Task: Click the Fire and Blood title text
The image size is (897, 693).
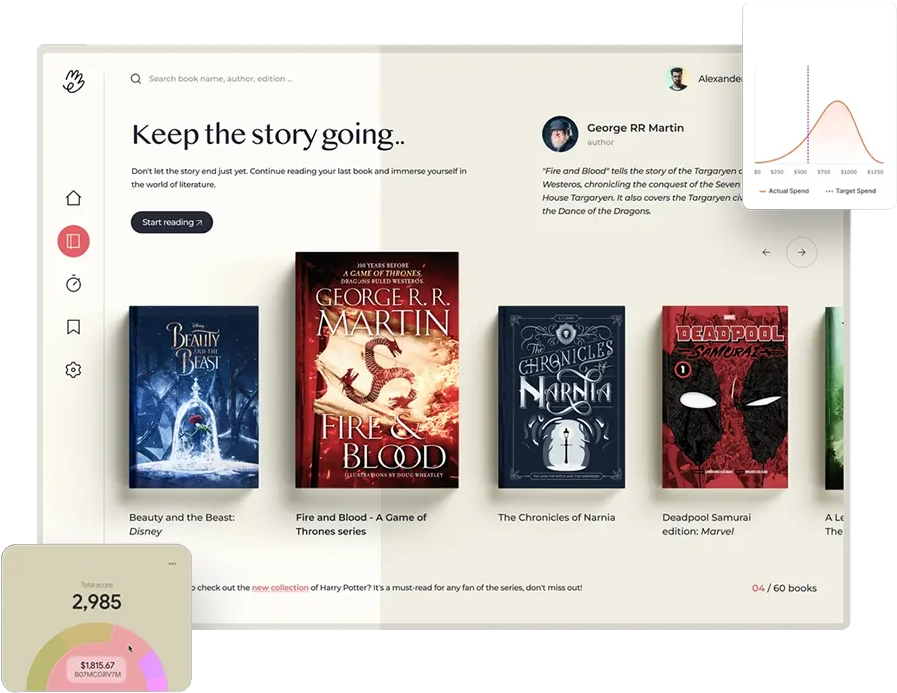Action: tap(361, 524)
